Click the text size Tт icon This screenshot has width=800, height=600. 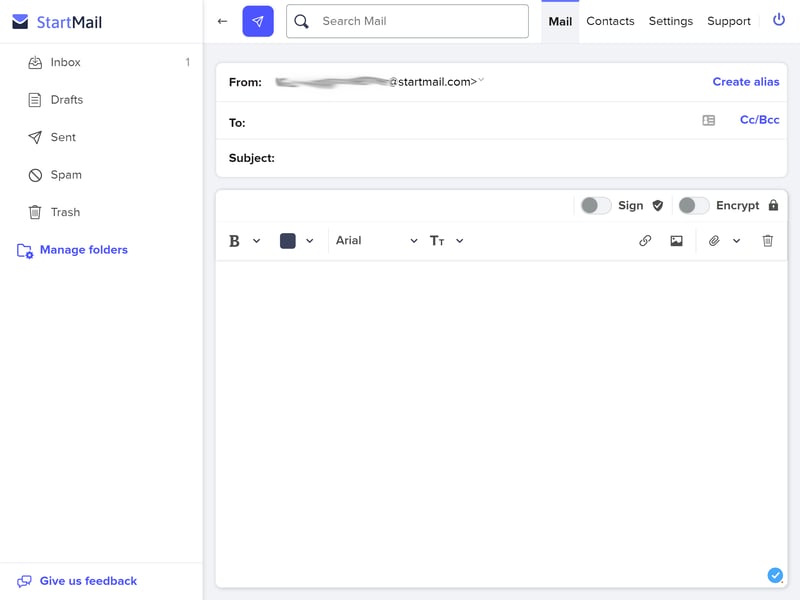coord(437,241)
